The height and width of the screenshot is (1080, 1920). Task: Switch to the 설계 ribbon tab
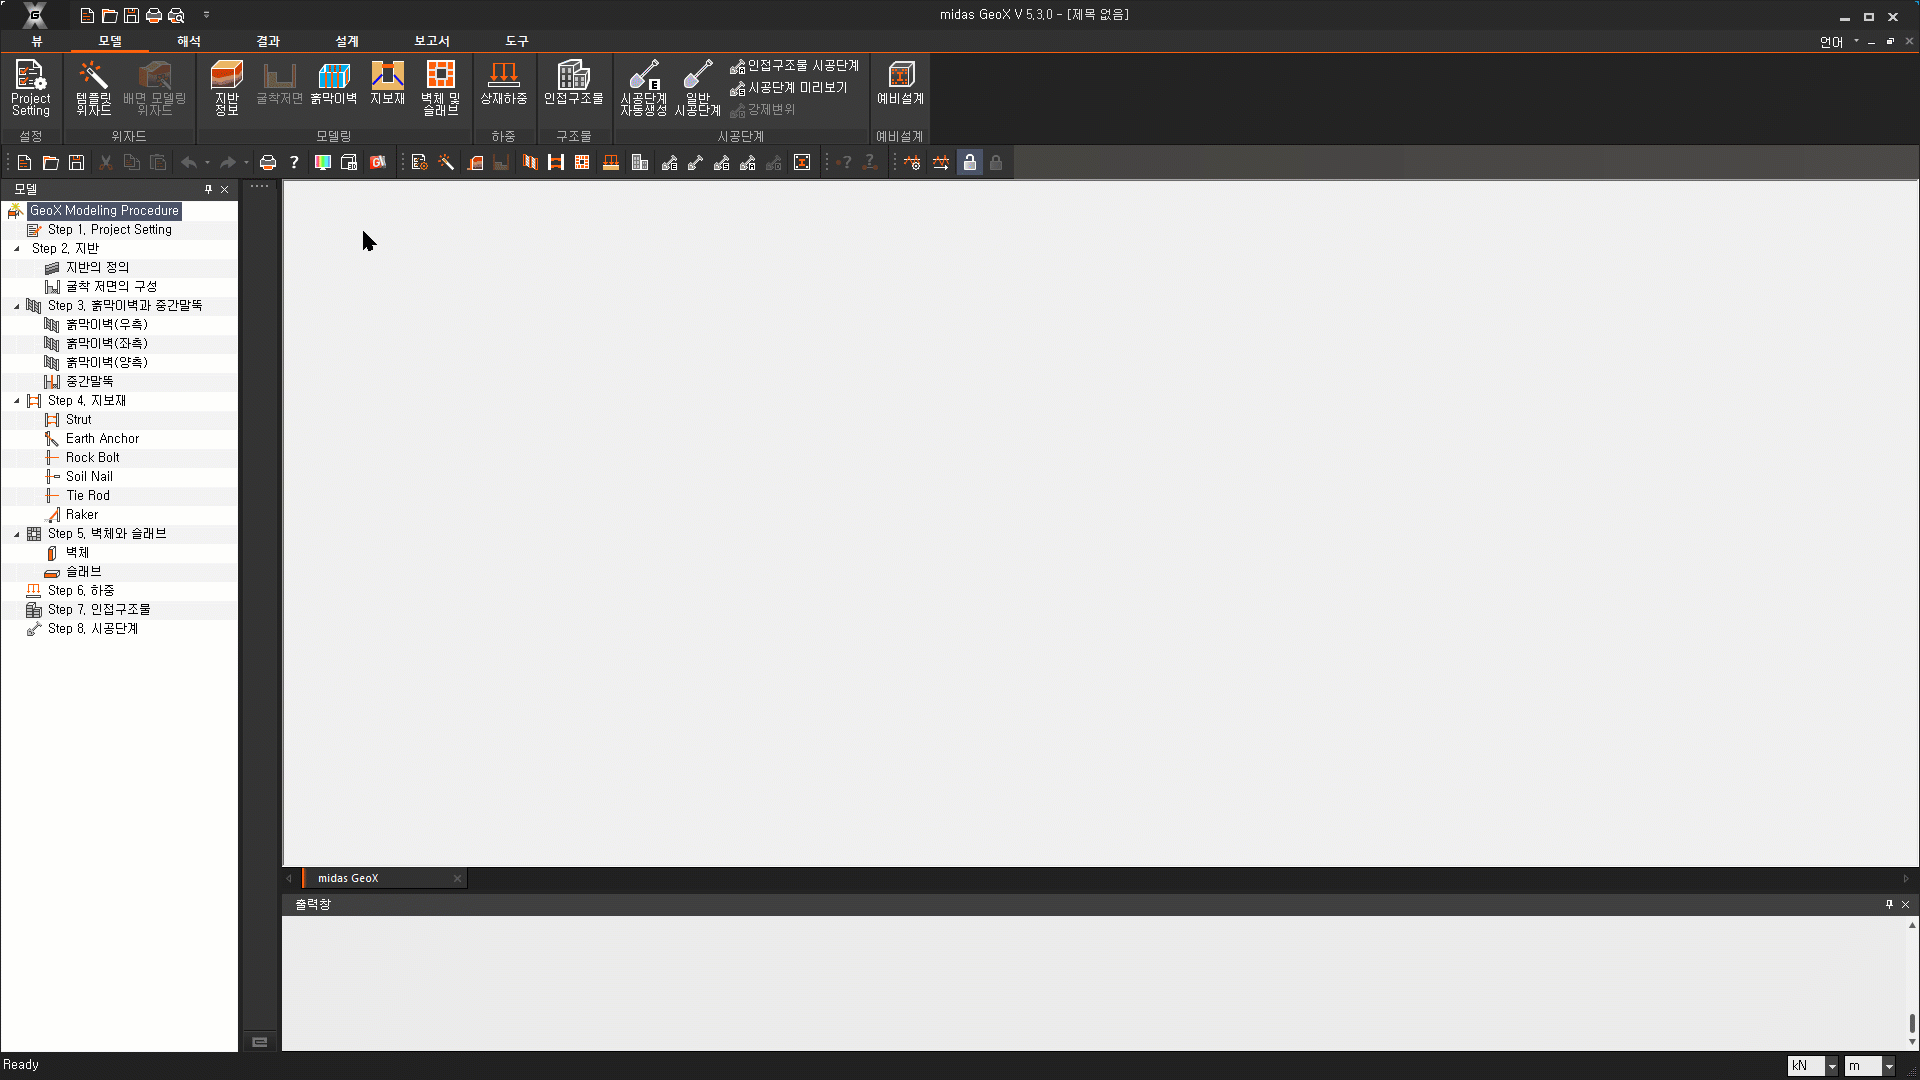[347, 41]
